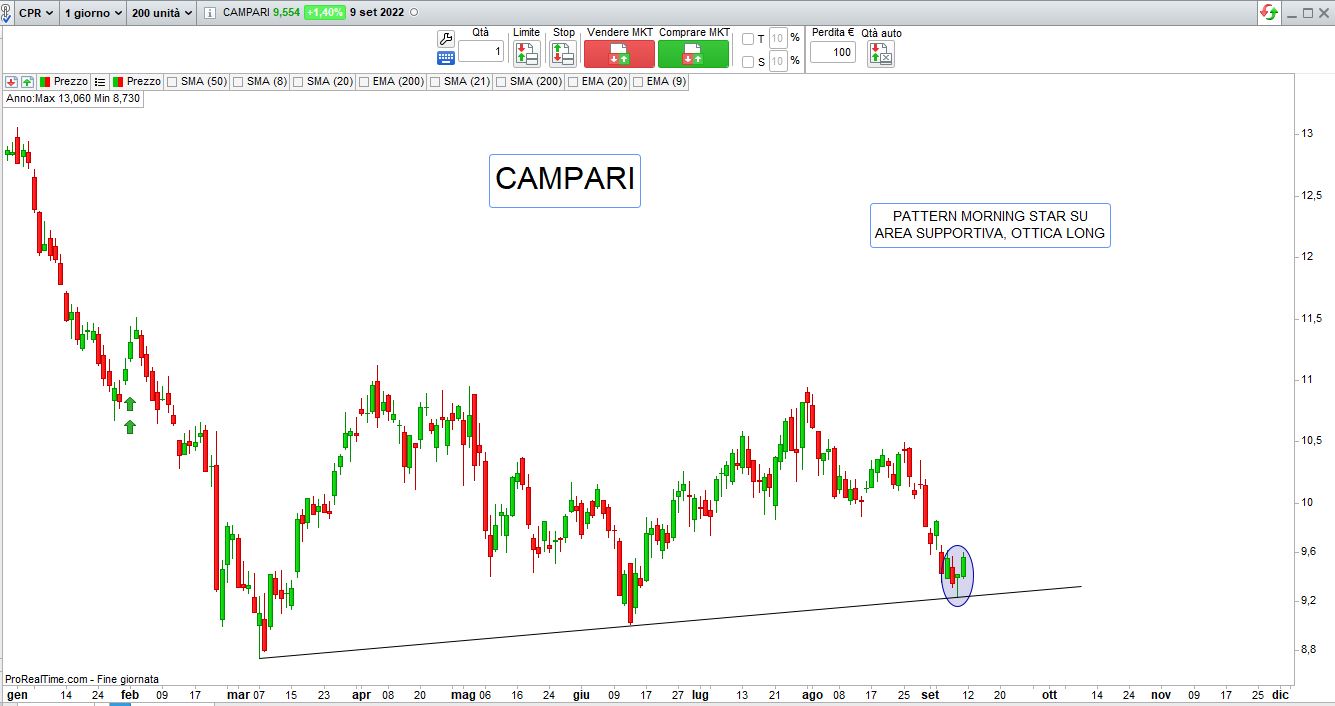Click the Qtà auto icon
Viewport: 1335px width, 706px height.
[x=881, y=54]
